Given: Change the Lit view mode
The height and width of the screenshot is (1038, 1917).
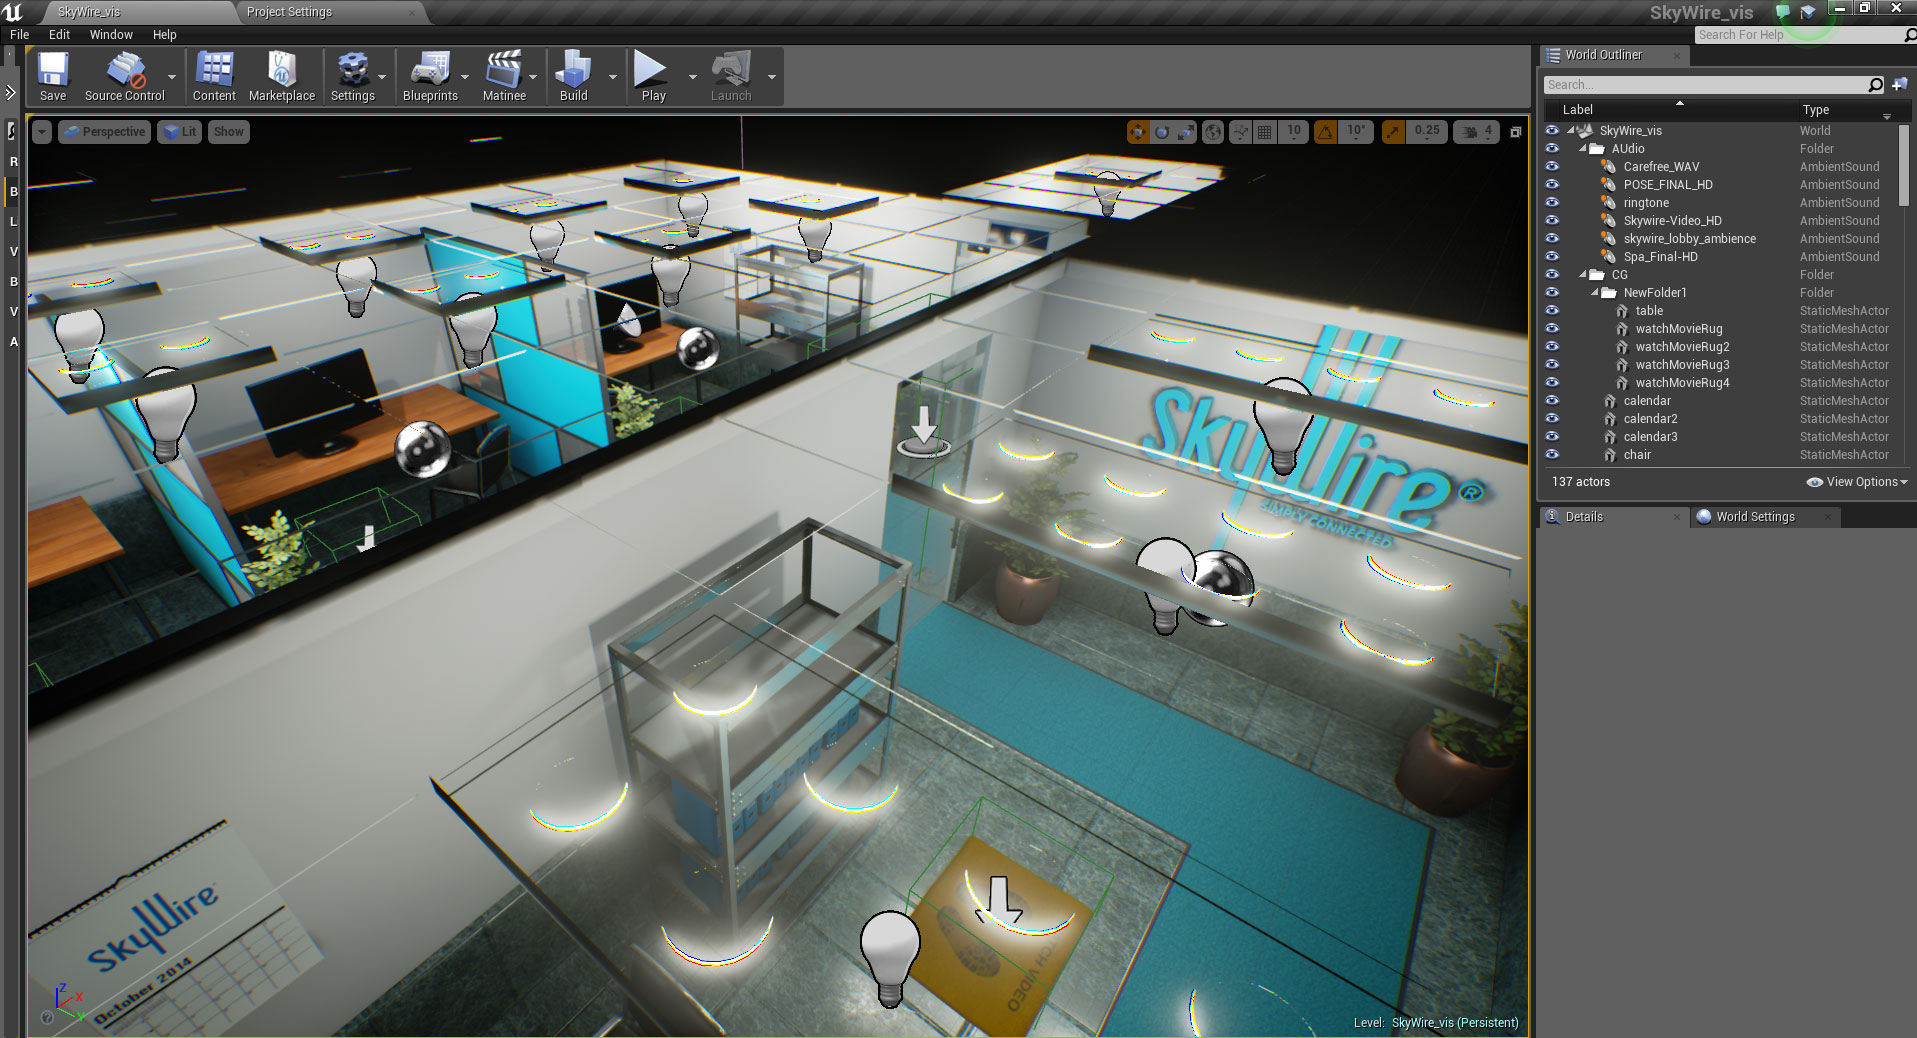Looking at the screenshot, I should click(x=180, y=132).
